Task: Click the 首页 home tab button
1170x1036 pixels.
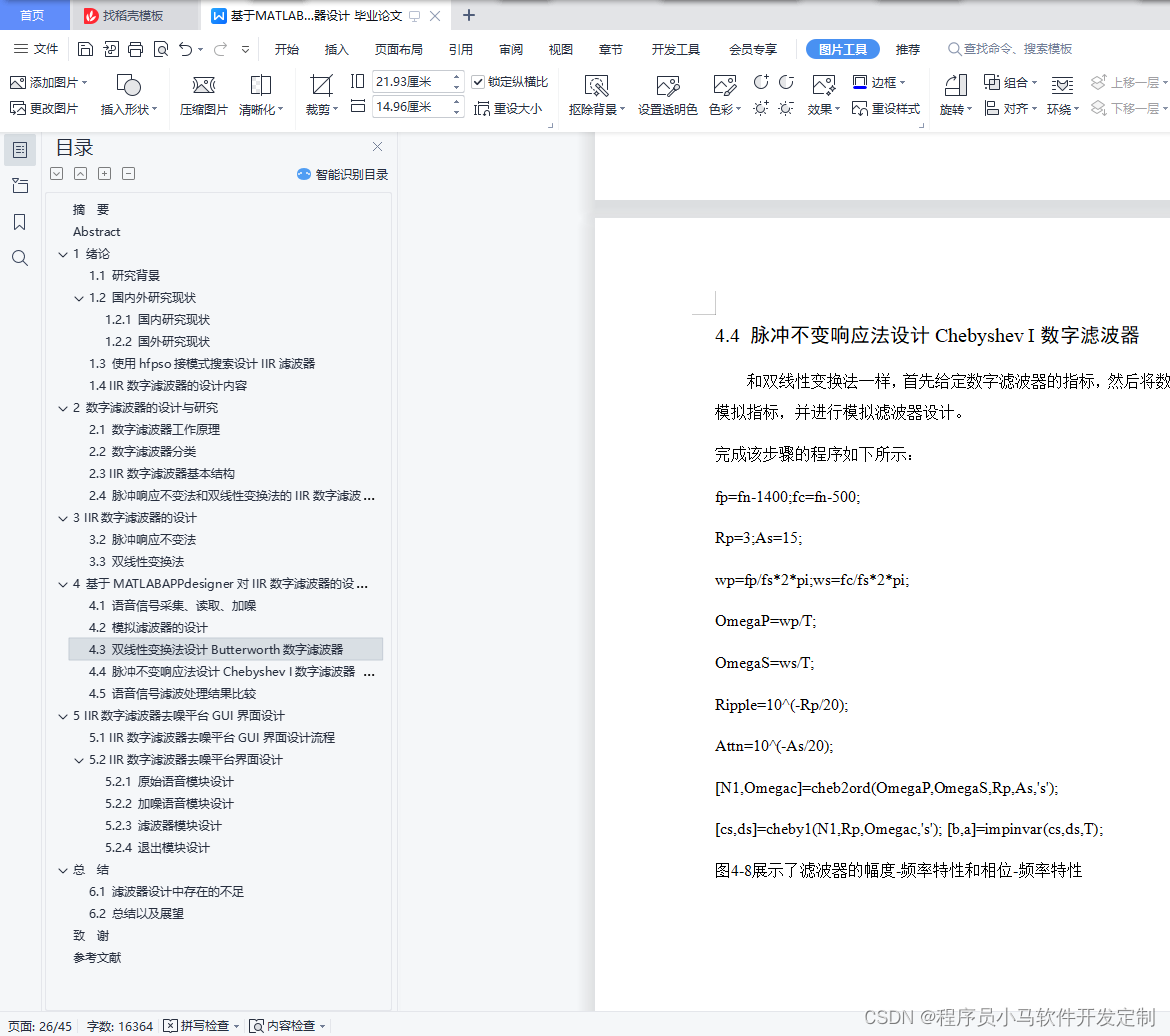Action: [x=33, y=15]
